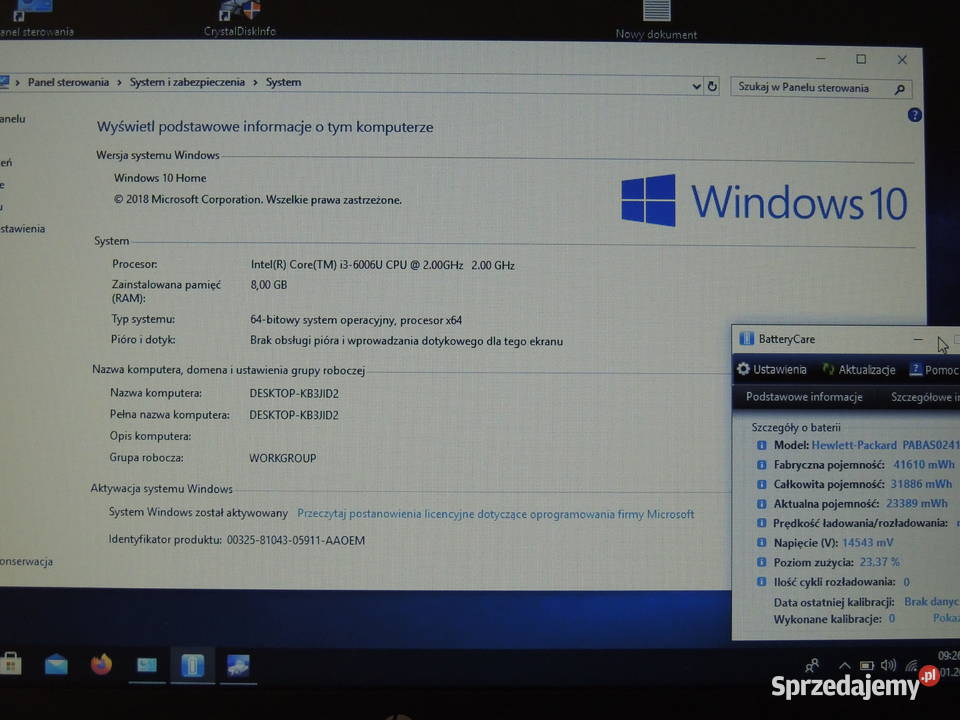Screen dimensions: 960x720
Task: Click the 64-bitowy system operacyjny text
Action: (x=356, y=320)
